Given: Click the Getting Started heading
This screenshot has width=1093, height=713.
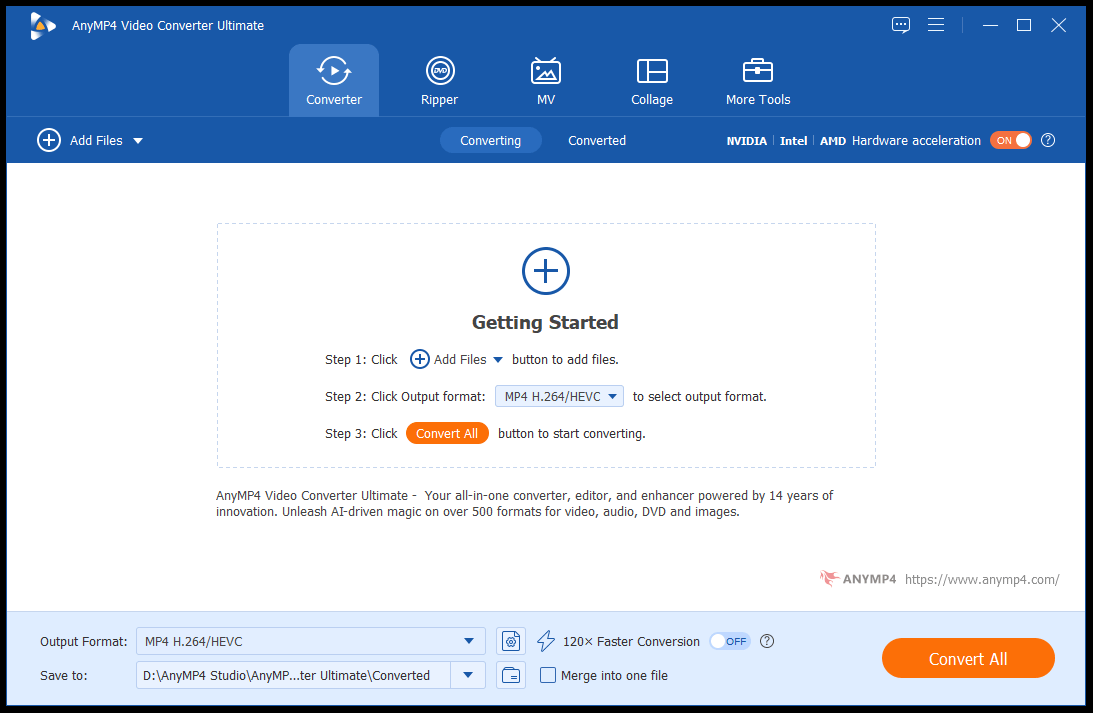Looking at the screenshot, I should (545, 322).
